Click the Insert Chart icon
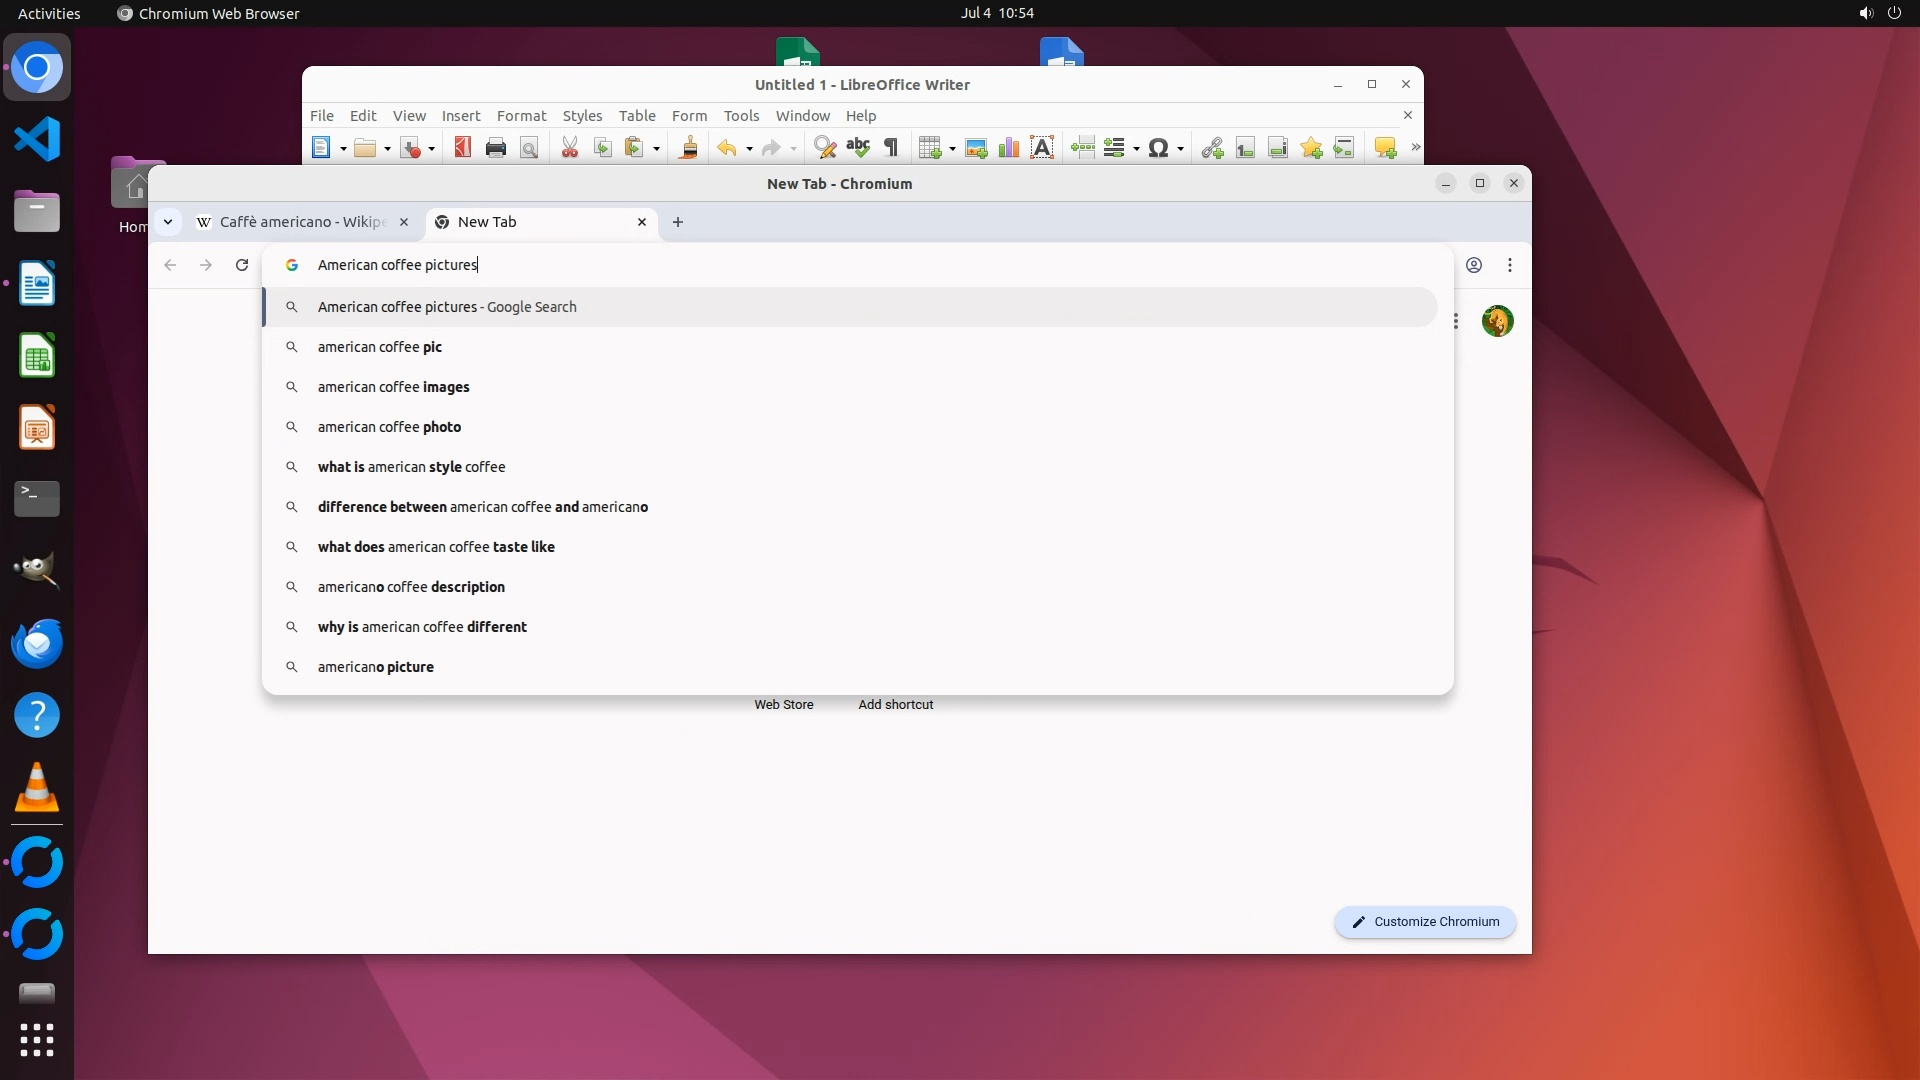Viewport: 1920px width, 1080px height. (x=1009, y=148)
